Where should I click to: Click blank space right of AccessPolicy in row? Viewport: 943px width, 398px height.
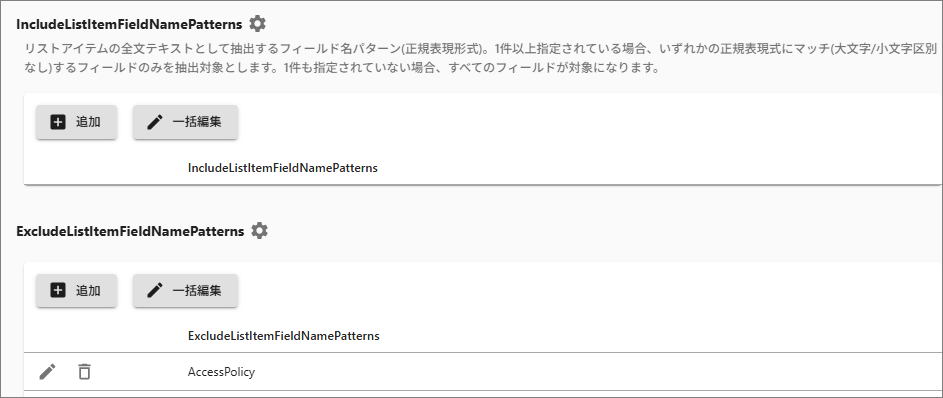(595, 372)
